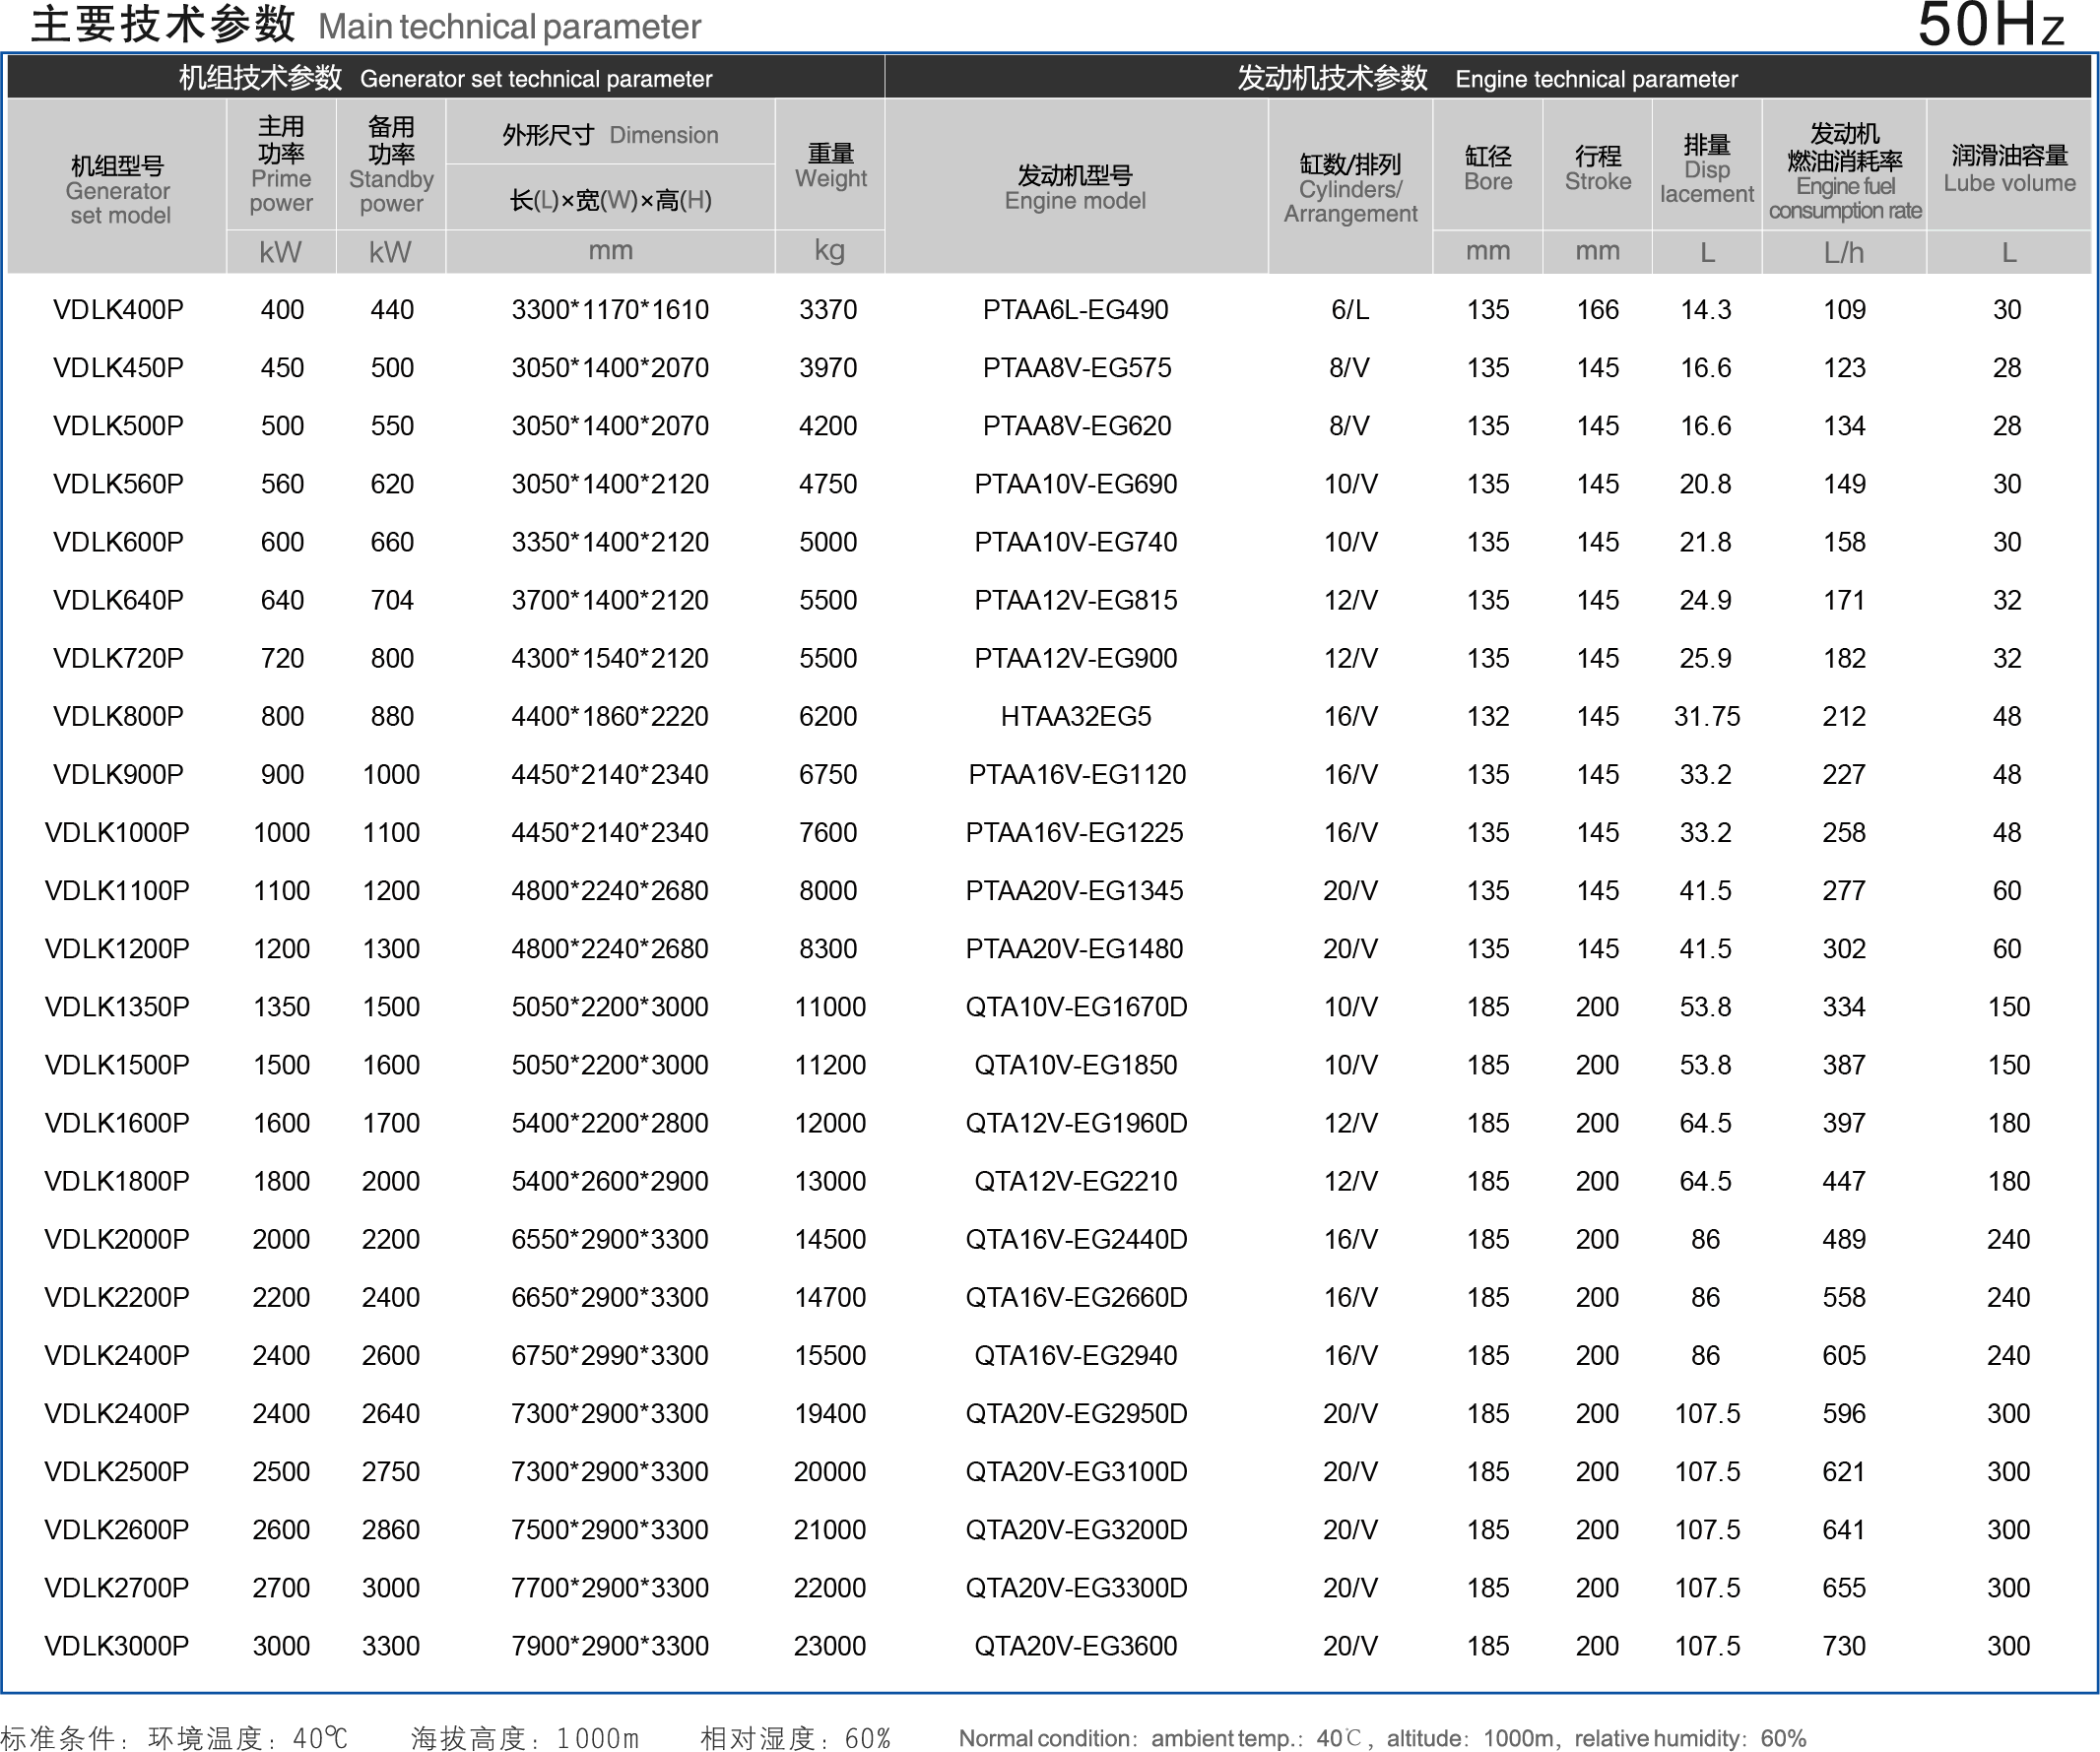Click the Generator set technical parameter banner
This screenshot has height=1752, width=2100.
click(x=445, y=78)
